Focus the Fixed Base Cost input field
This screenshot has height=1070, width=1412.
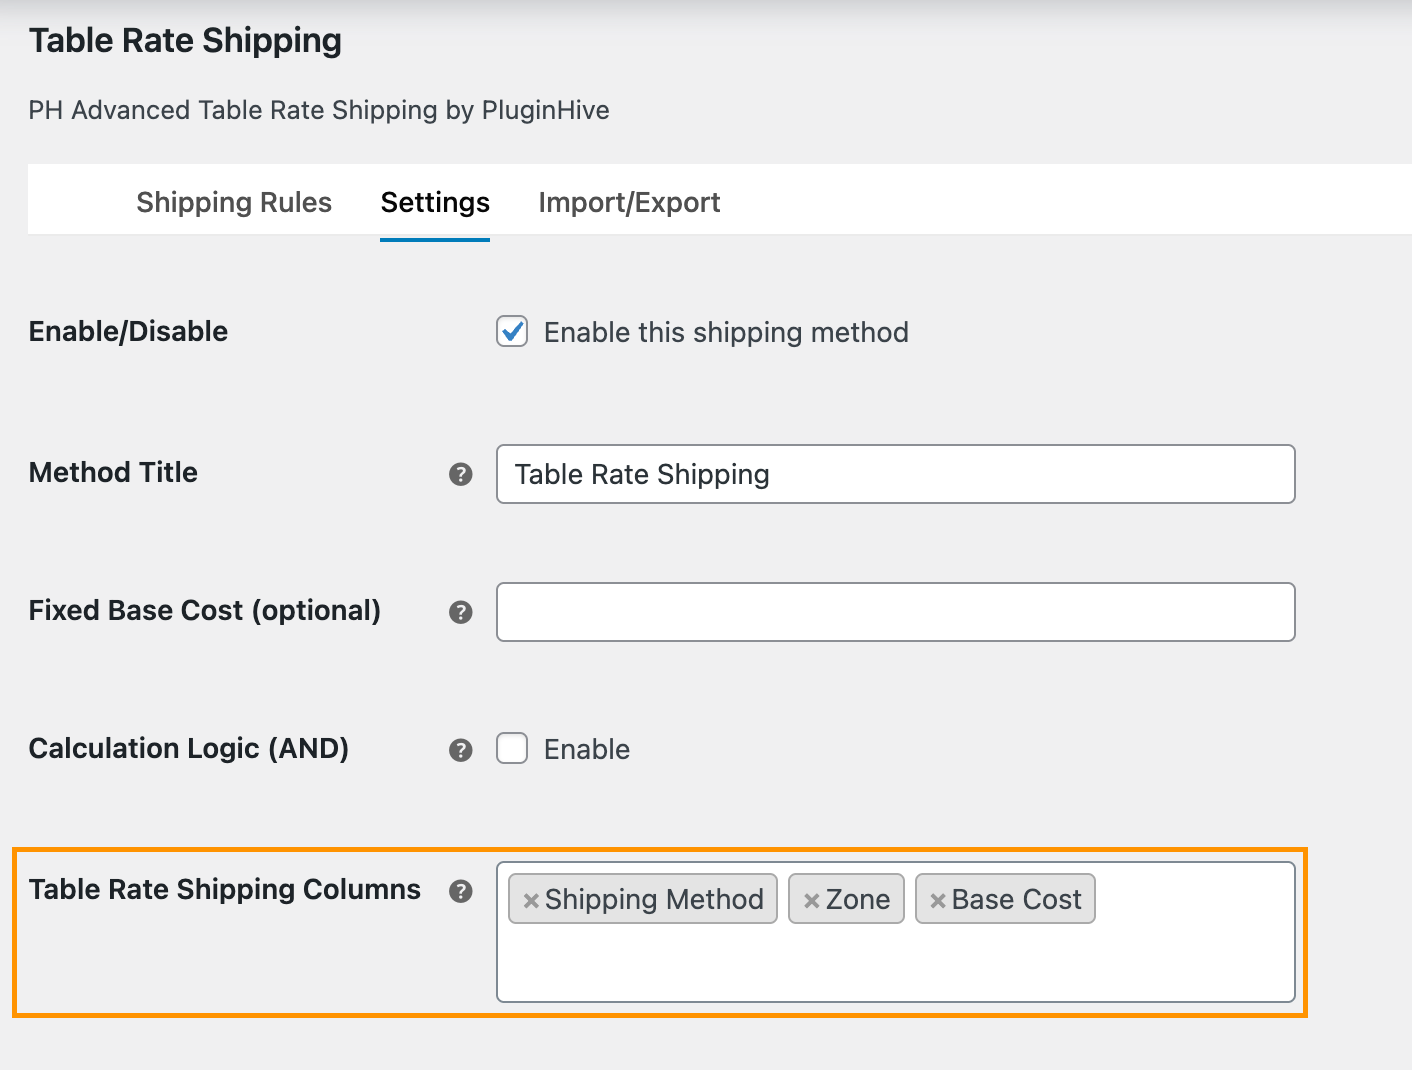point(895,612)
